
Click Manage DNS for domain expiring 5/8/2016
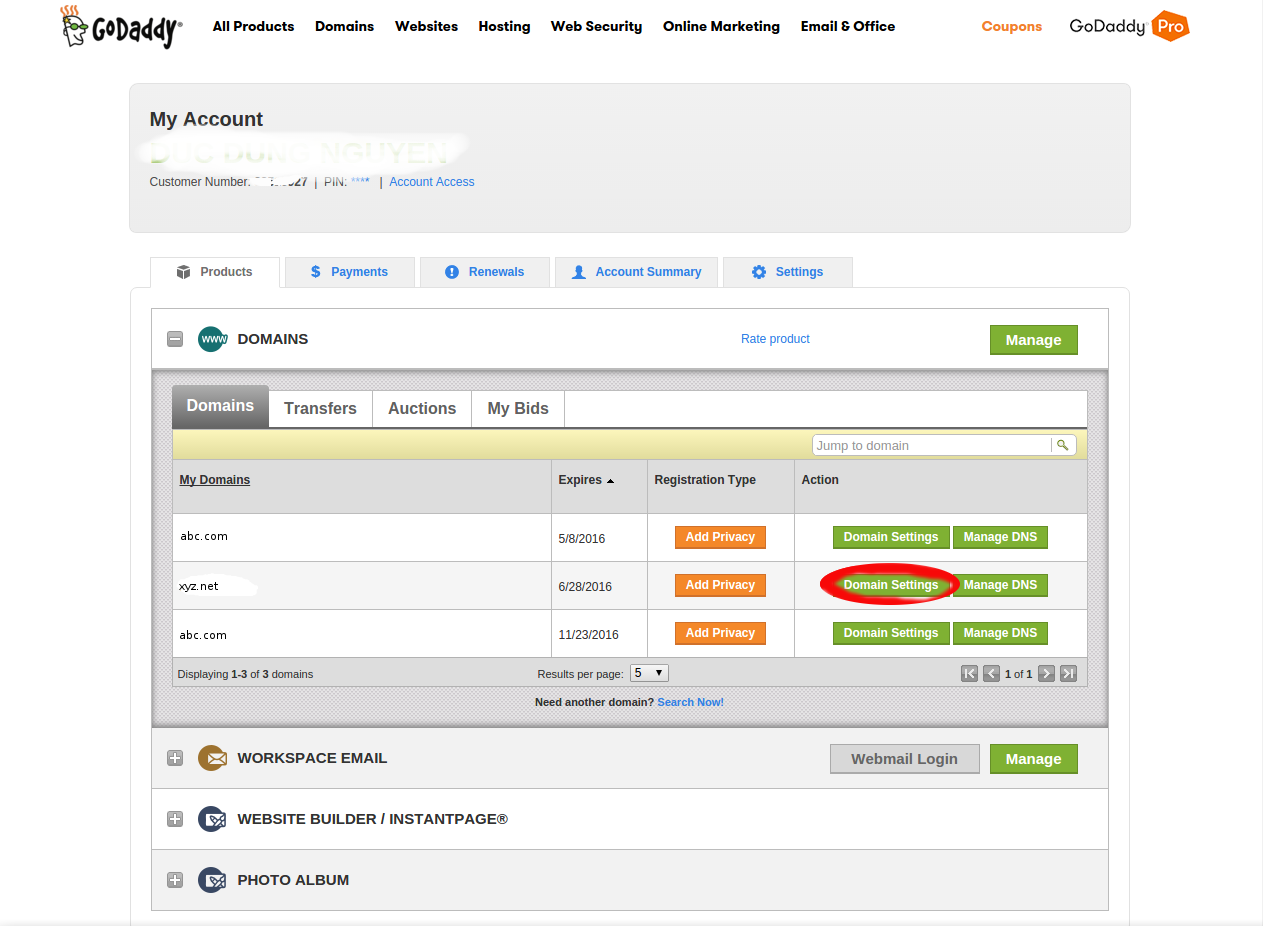pyautogui.click(x=1000, y=537)
